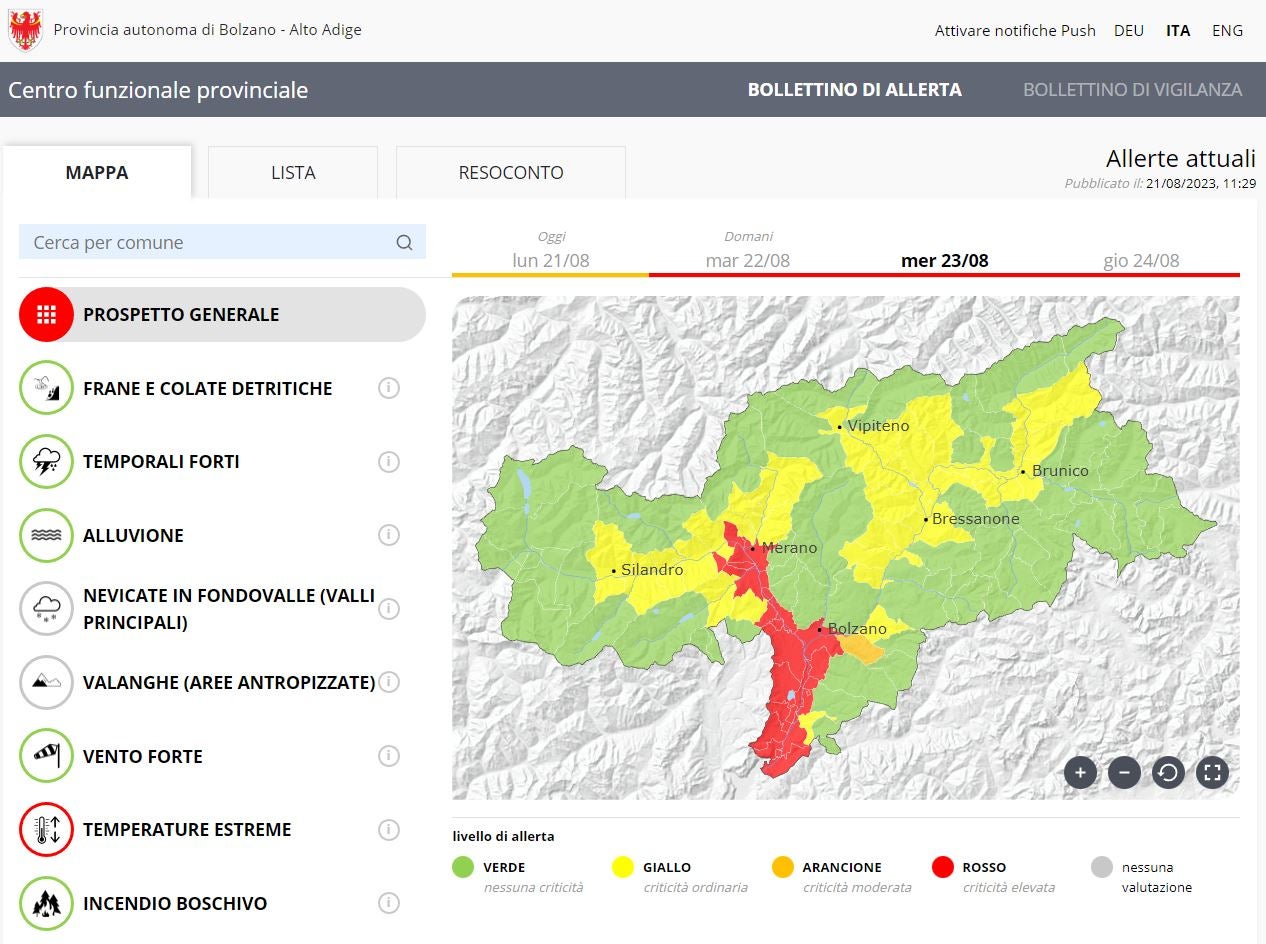The height and width of the screenshot is (944, 1266).
Task: Select forecast day gio 24/08
Action: click(1141, 261)
